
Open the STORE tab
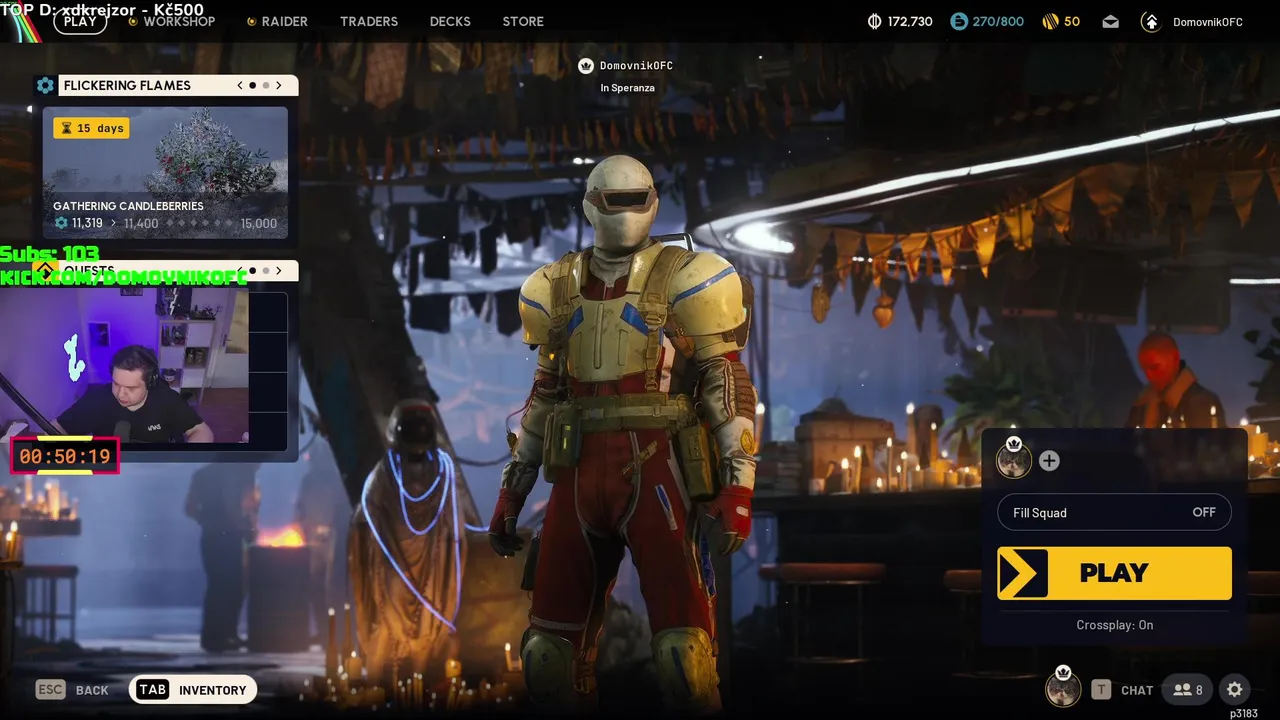click(x=523, y=21)
